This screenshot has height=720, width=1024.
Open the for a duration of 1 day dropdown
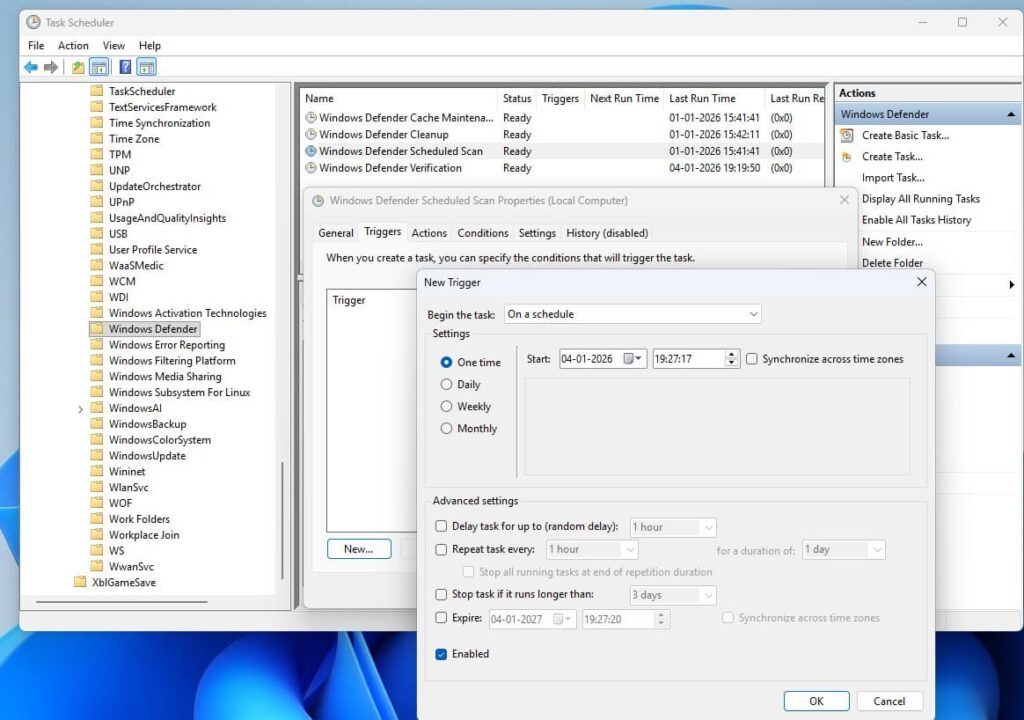pyautogui.click(x=843, y=549)
